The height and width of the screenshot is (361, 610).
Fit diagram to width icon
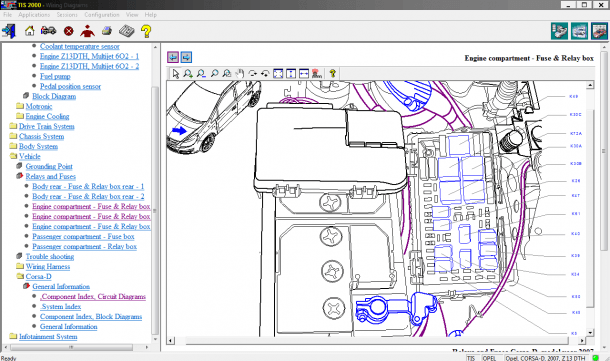(x=304, y=74)
